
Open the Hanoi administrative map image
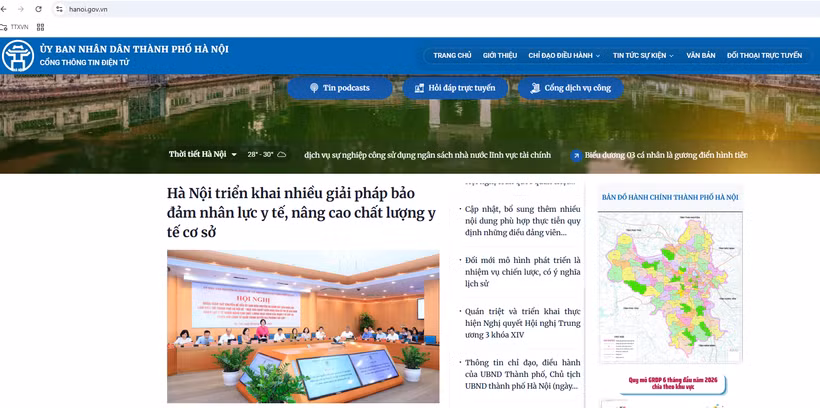[x=670, y=287]
